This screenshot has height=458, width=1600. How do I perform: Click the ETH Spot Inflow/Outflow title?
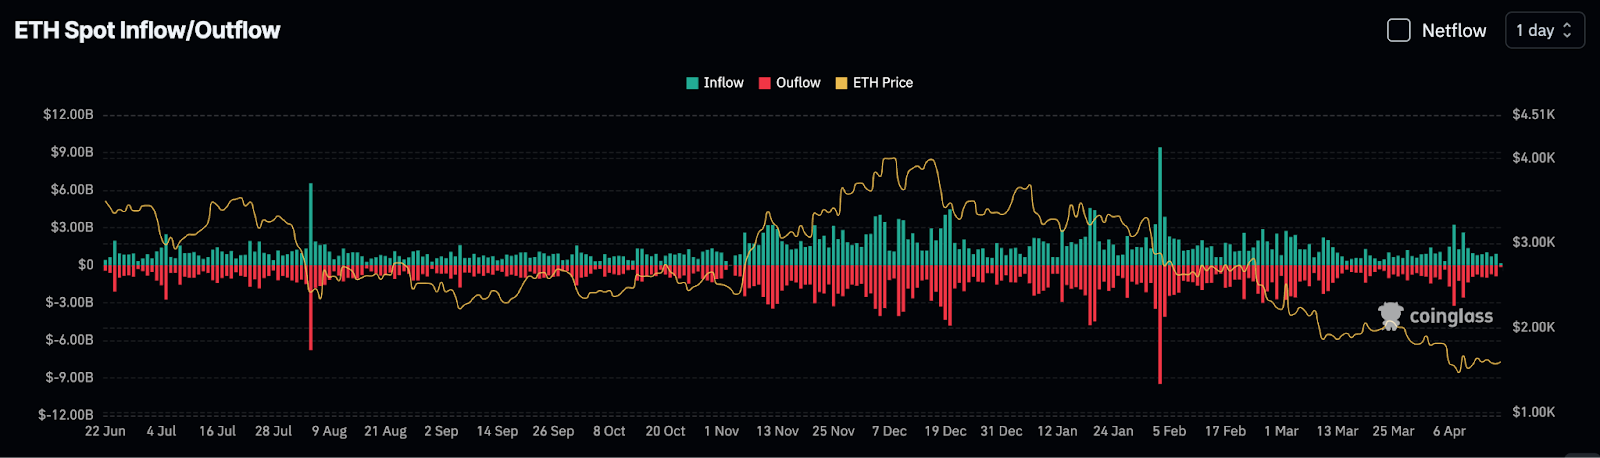[147, 30]
